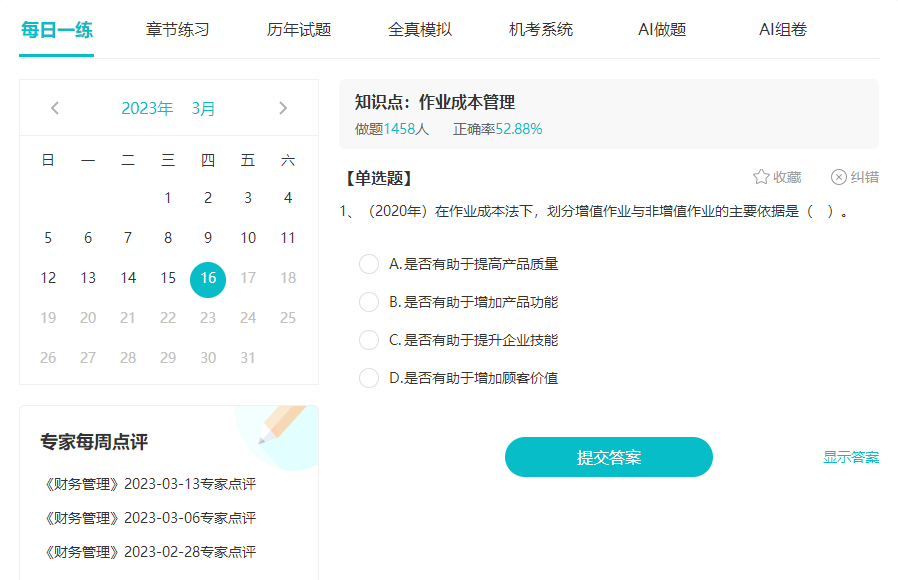Reveal the answer via 显示答案

point(852,456)
